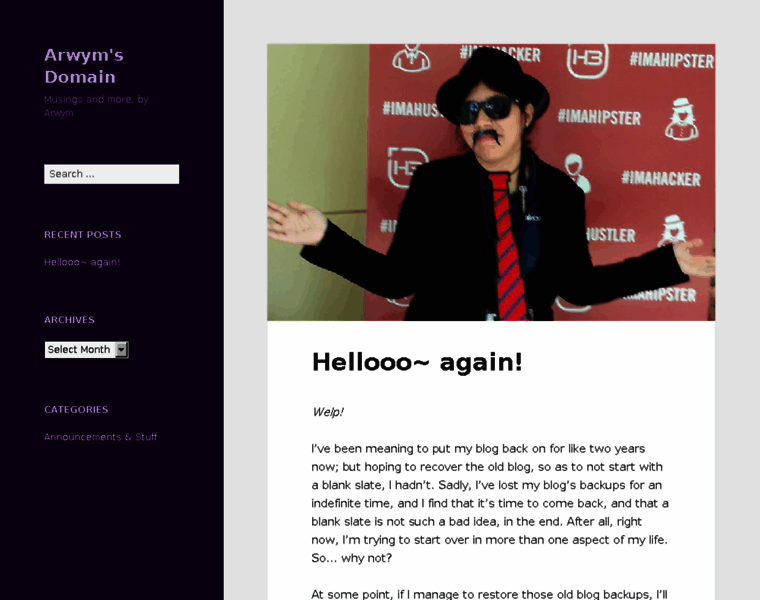Click the 'Hellooo~ again!' post heading

tap(417, 362)
